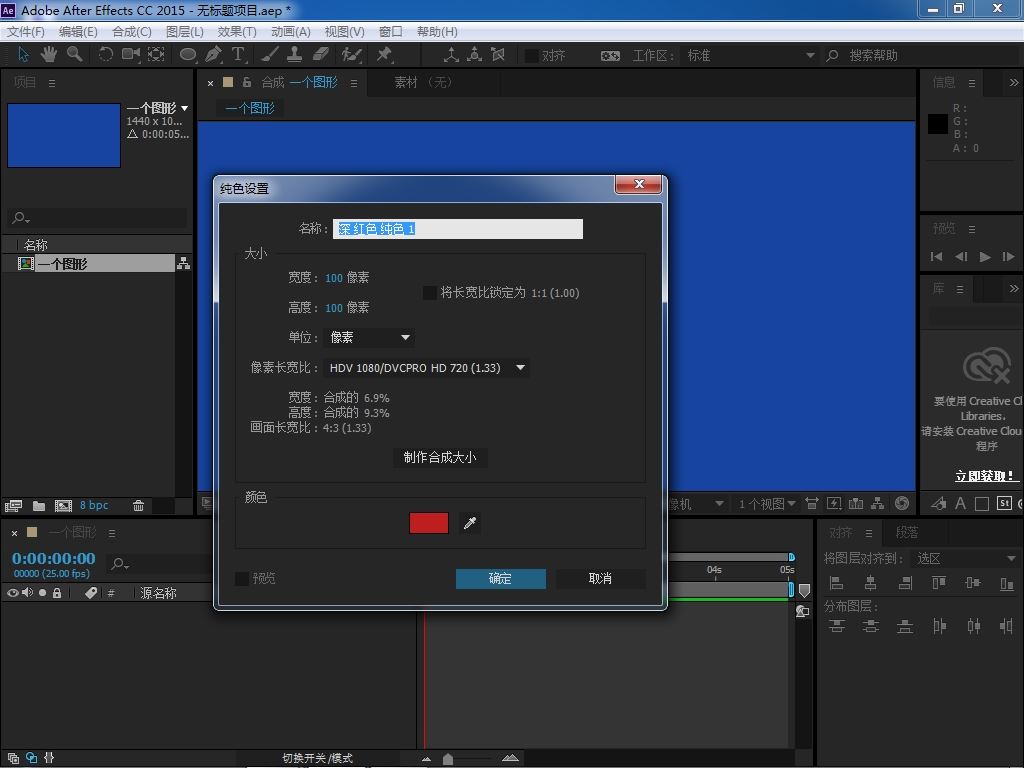This screenshot has height=768, width=1024.
Task: Click the Interpret Footage icon in Project panel
Action: click(13, 505)
